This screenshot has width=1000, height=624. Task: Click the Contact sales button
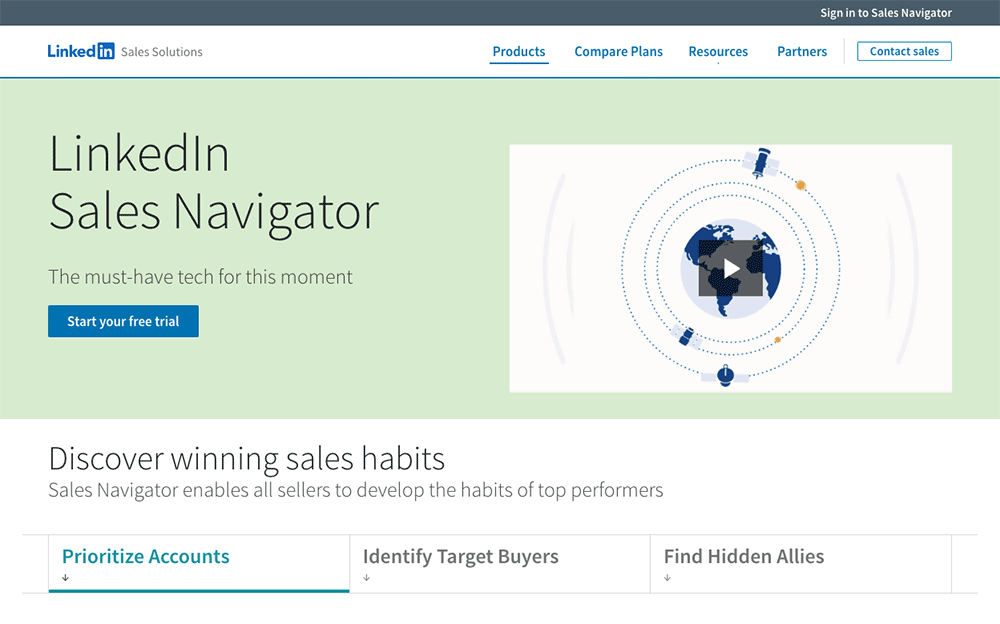point(904,52)
